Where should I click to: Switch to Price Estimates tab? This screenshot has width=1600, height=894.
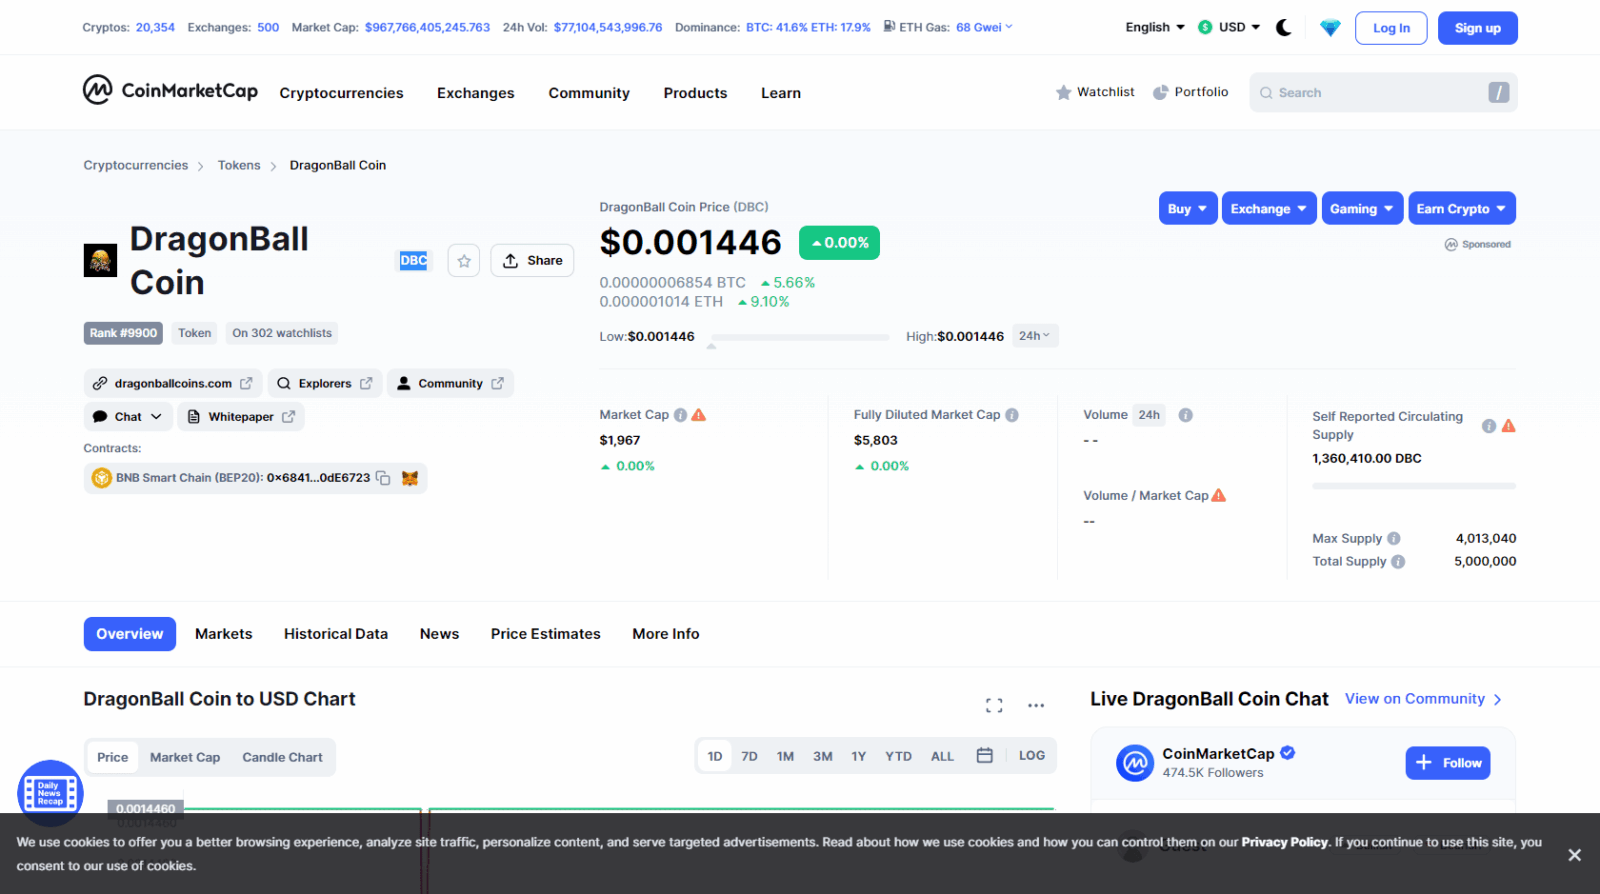click(546, 634)
